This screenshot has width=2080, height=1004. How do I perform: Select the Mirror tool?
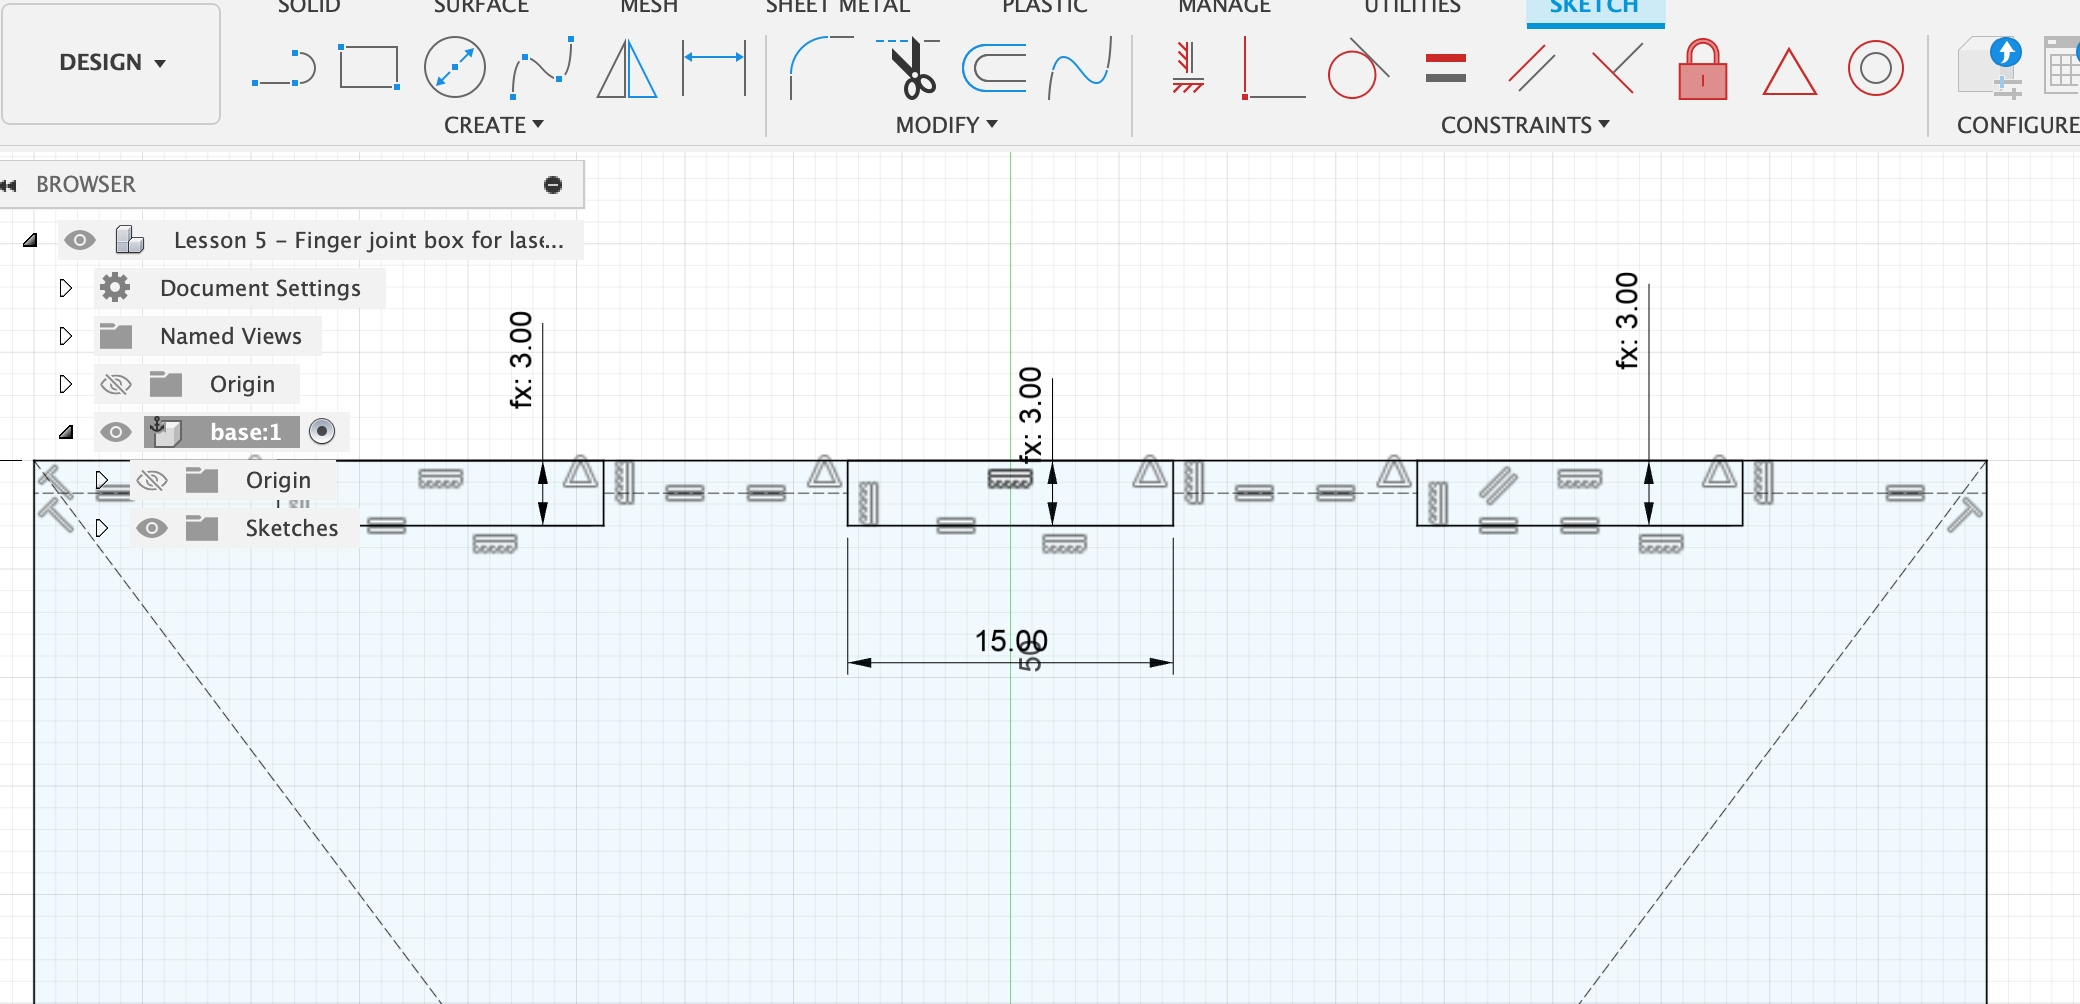[627, 69]
